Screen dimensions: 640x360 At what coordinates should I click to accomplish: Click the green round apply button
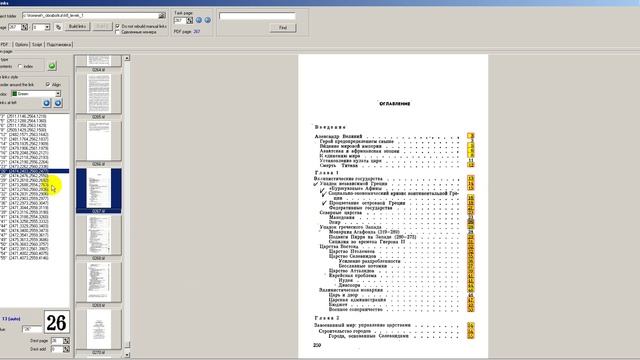click(x=52, y=66)
